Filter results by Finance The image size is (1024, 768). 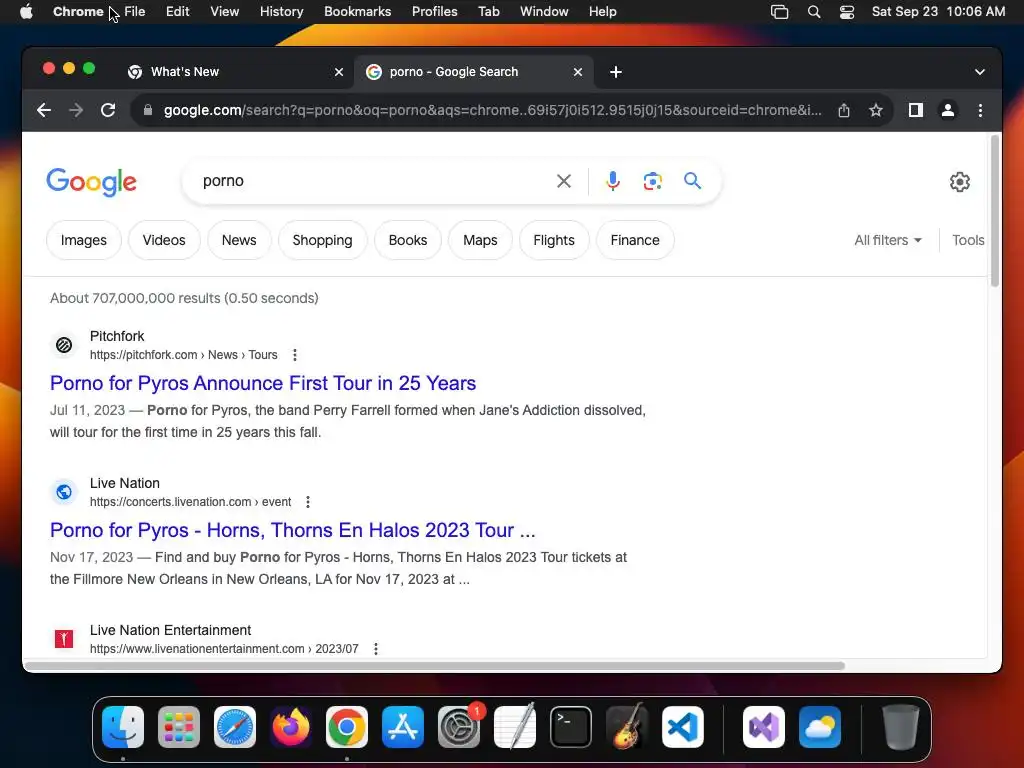coord(635,240)
